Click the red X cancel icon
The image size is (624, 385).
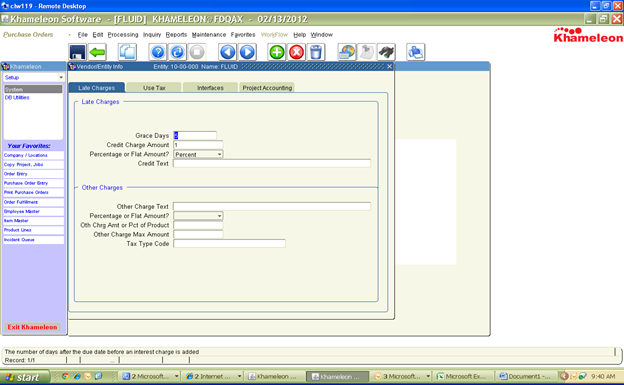click(x=296, y=52)
